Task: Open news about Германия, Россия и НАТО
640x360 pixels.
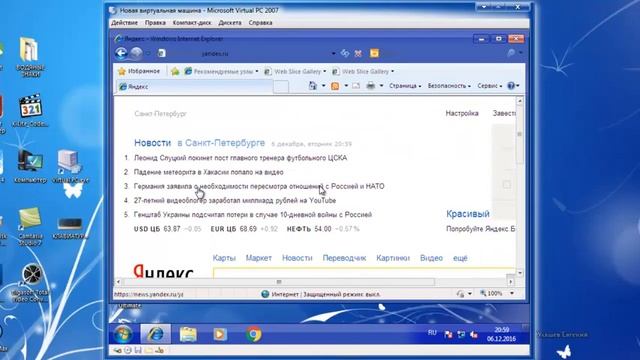Action: [259, 186]
